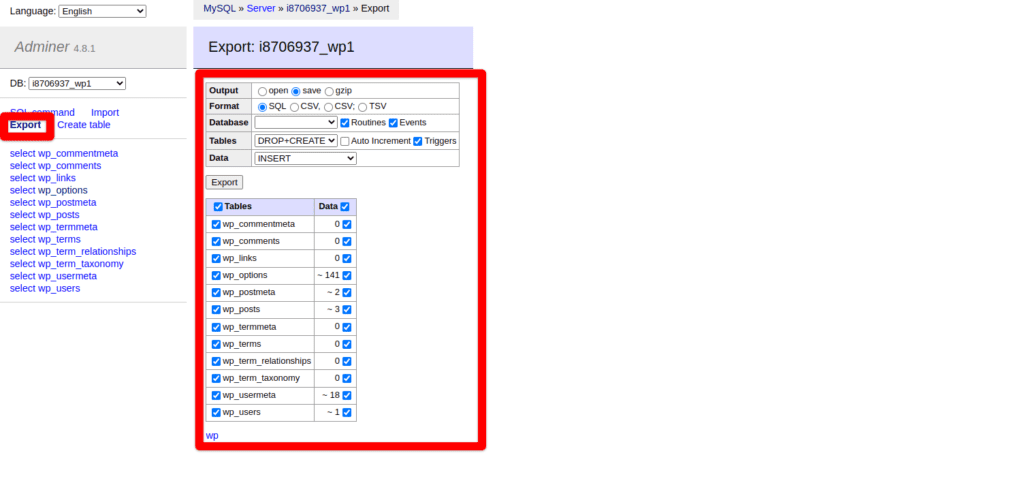Toggle data checkbox for wp_users row

click(x=347, y=412)
